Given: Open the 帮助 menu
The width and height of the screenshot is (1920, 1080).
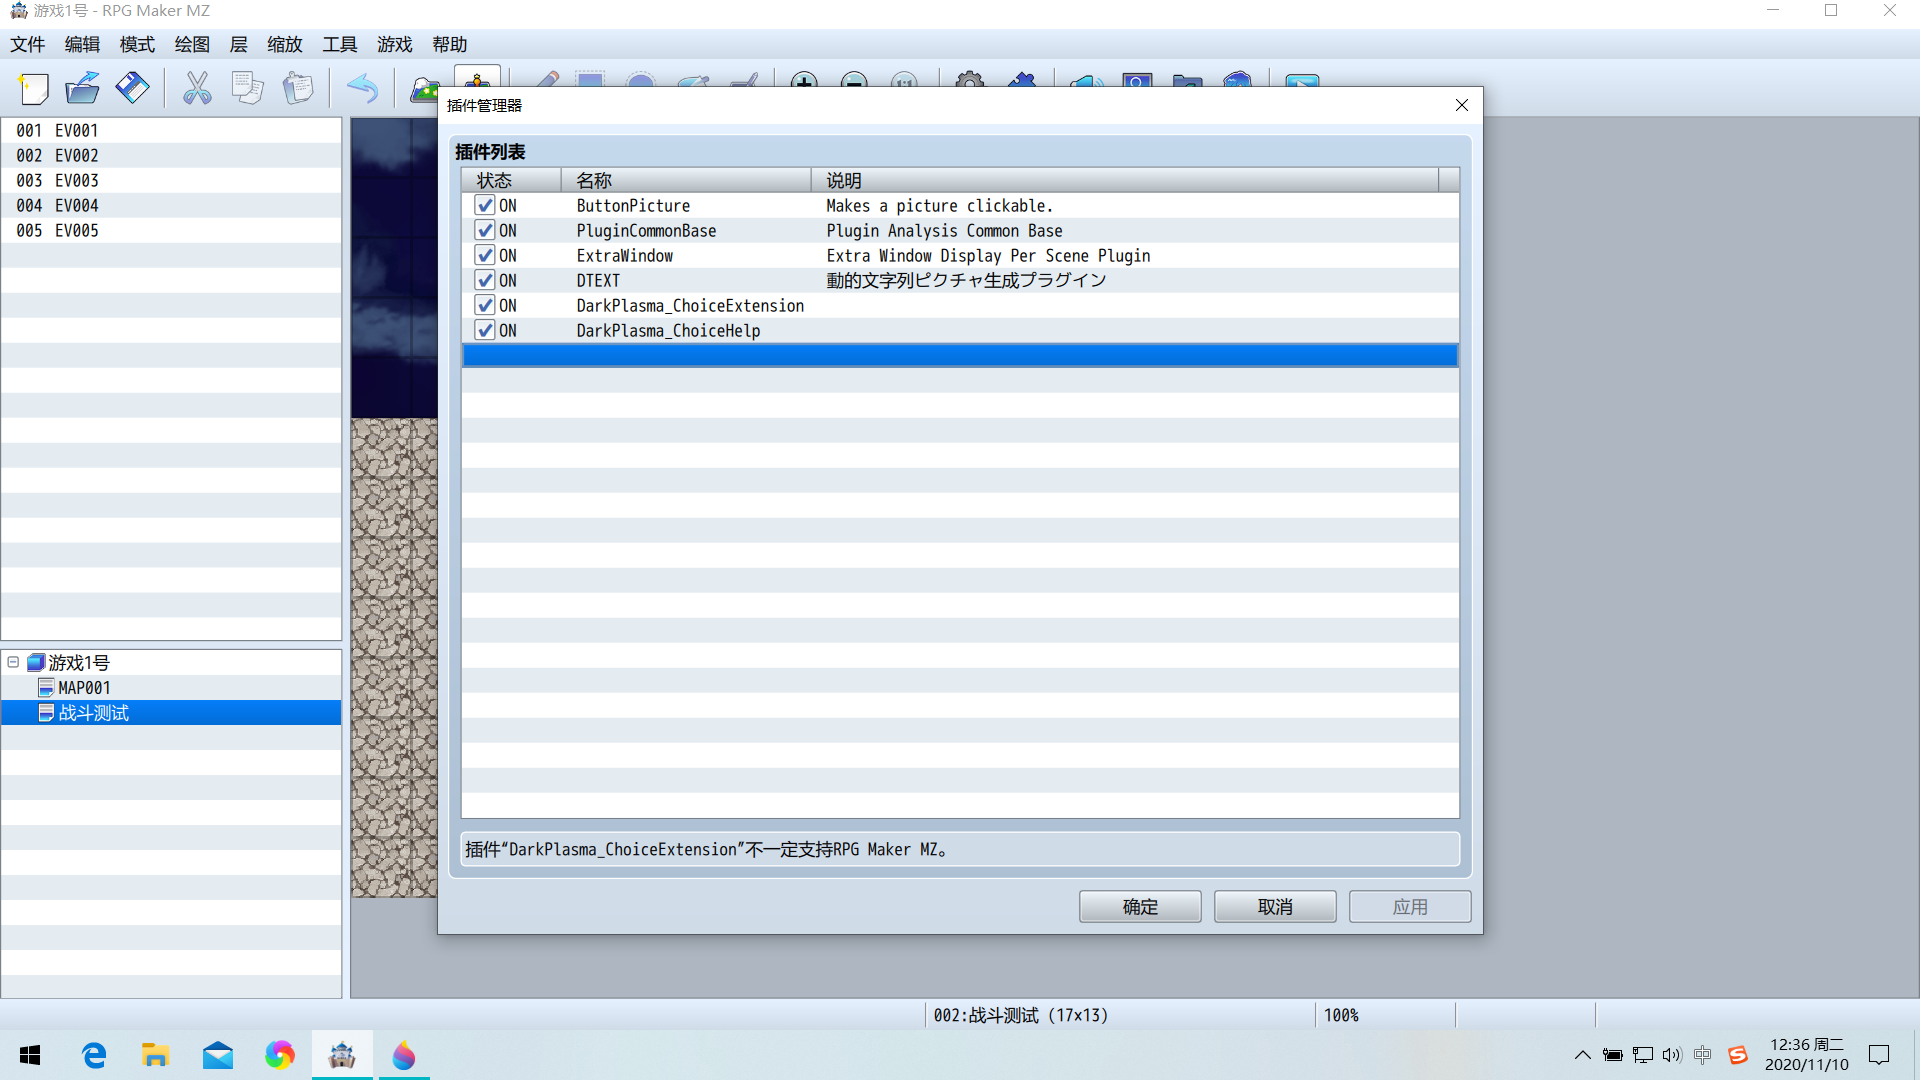Looking at the screenshot, I should [x=450, y=44].
